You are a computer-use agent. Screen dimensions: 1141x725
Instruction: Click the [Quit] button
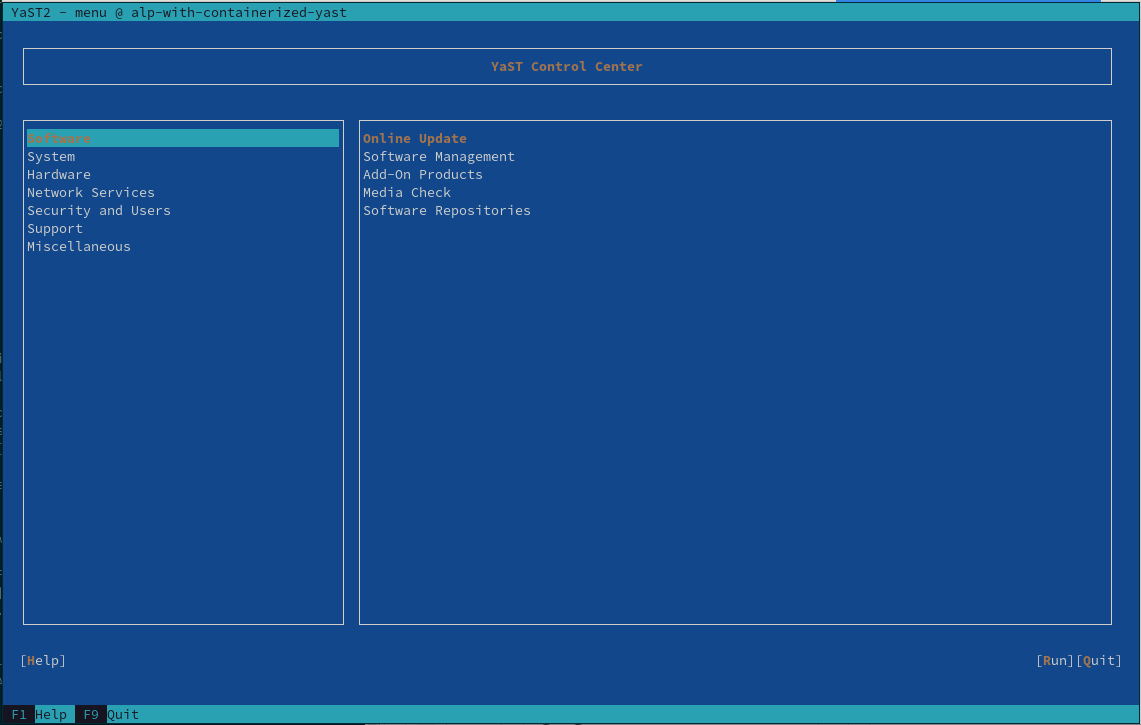[1099, 660]
